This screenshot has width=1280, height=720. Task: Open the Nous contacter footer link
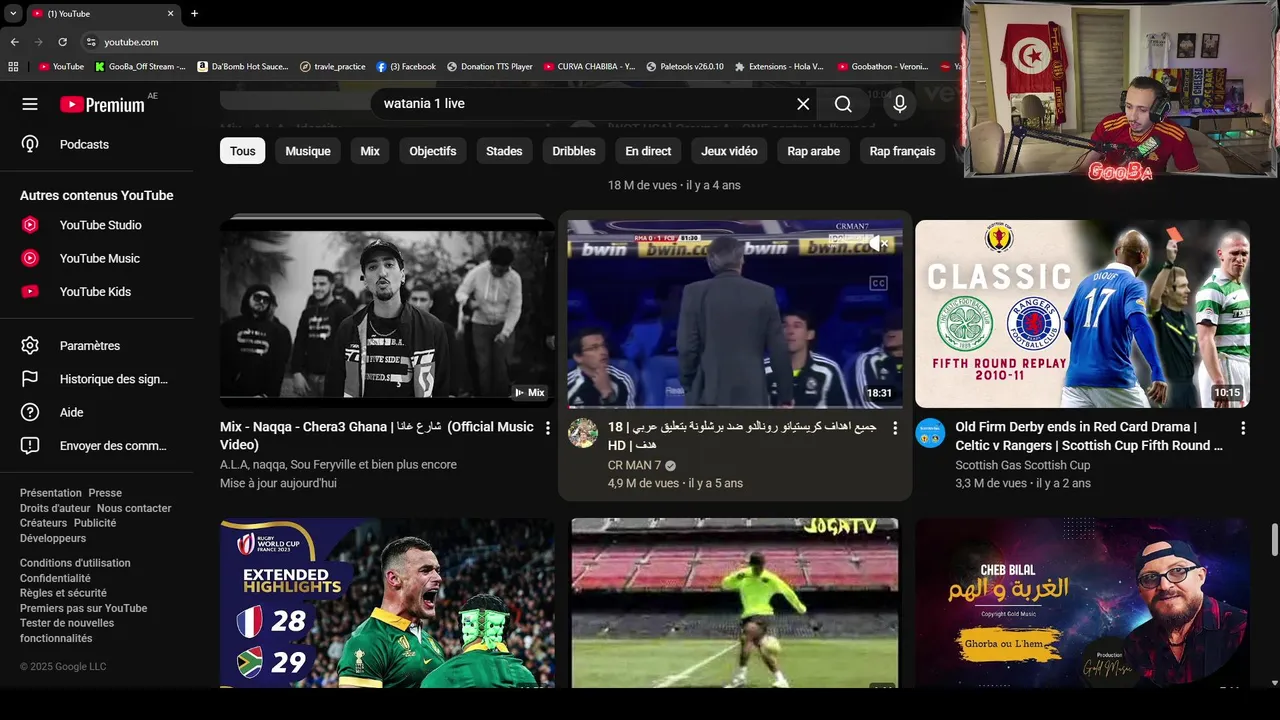click(x=134, y=508)
